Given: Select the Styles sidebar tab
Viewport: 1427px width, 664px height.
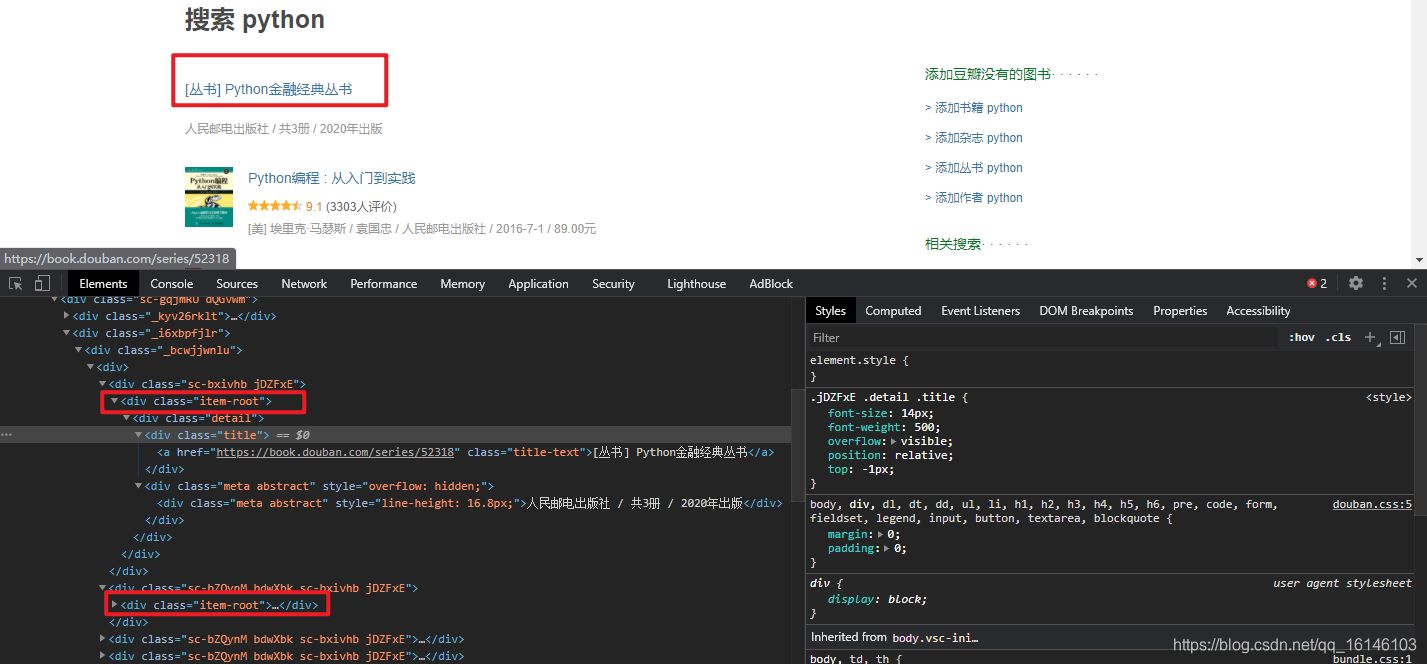Looking at the screenshot, I should point(830,311).
